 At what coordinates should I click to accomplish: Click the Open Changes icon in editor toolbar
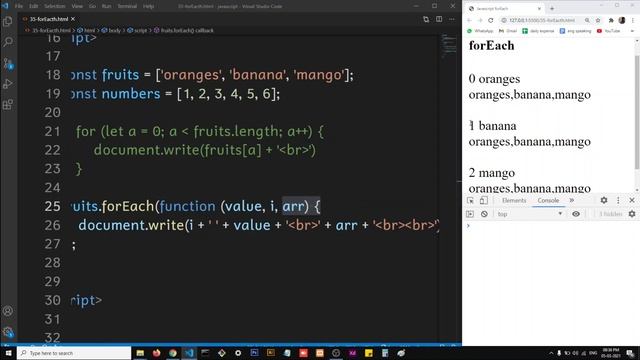426,19
